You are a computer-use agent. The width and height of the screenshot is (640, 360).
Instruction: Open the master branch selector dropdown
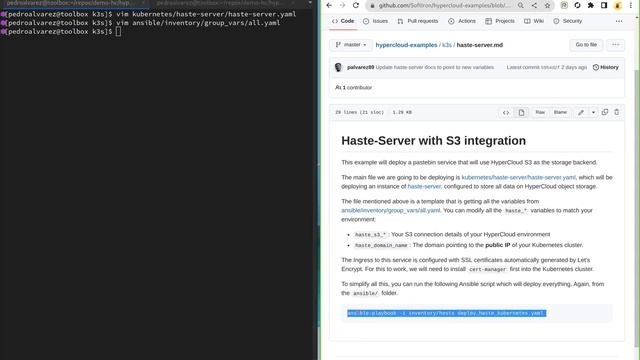[x=351, y=45]
